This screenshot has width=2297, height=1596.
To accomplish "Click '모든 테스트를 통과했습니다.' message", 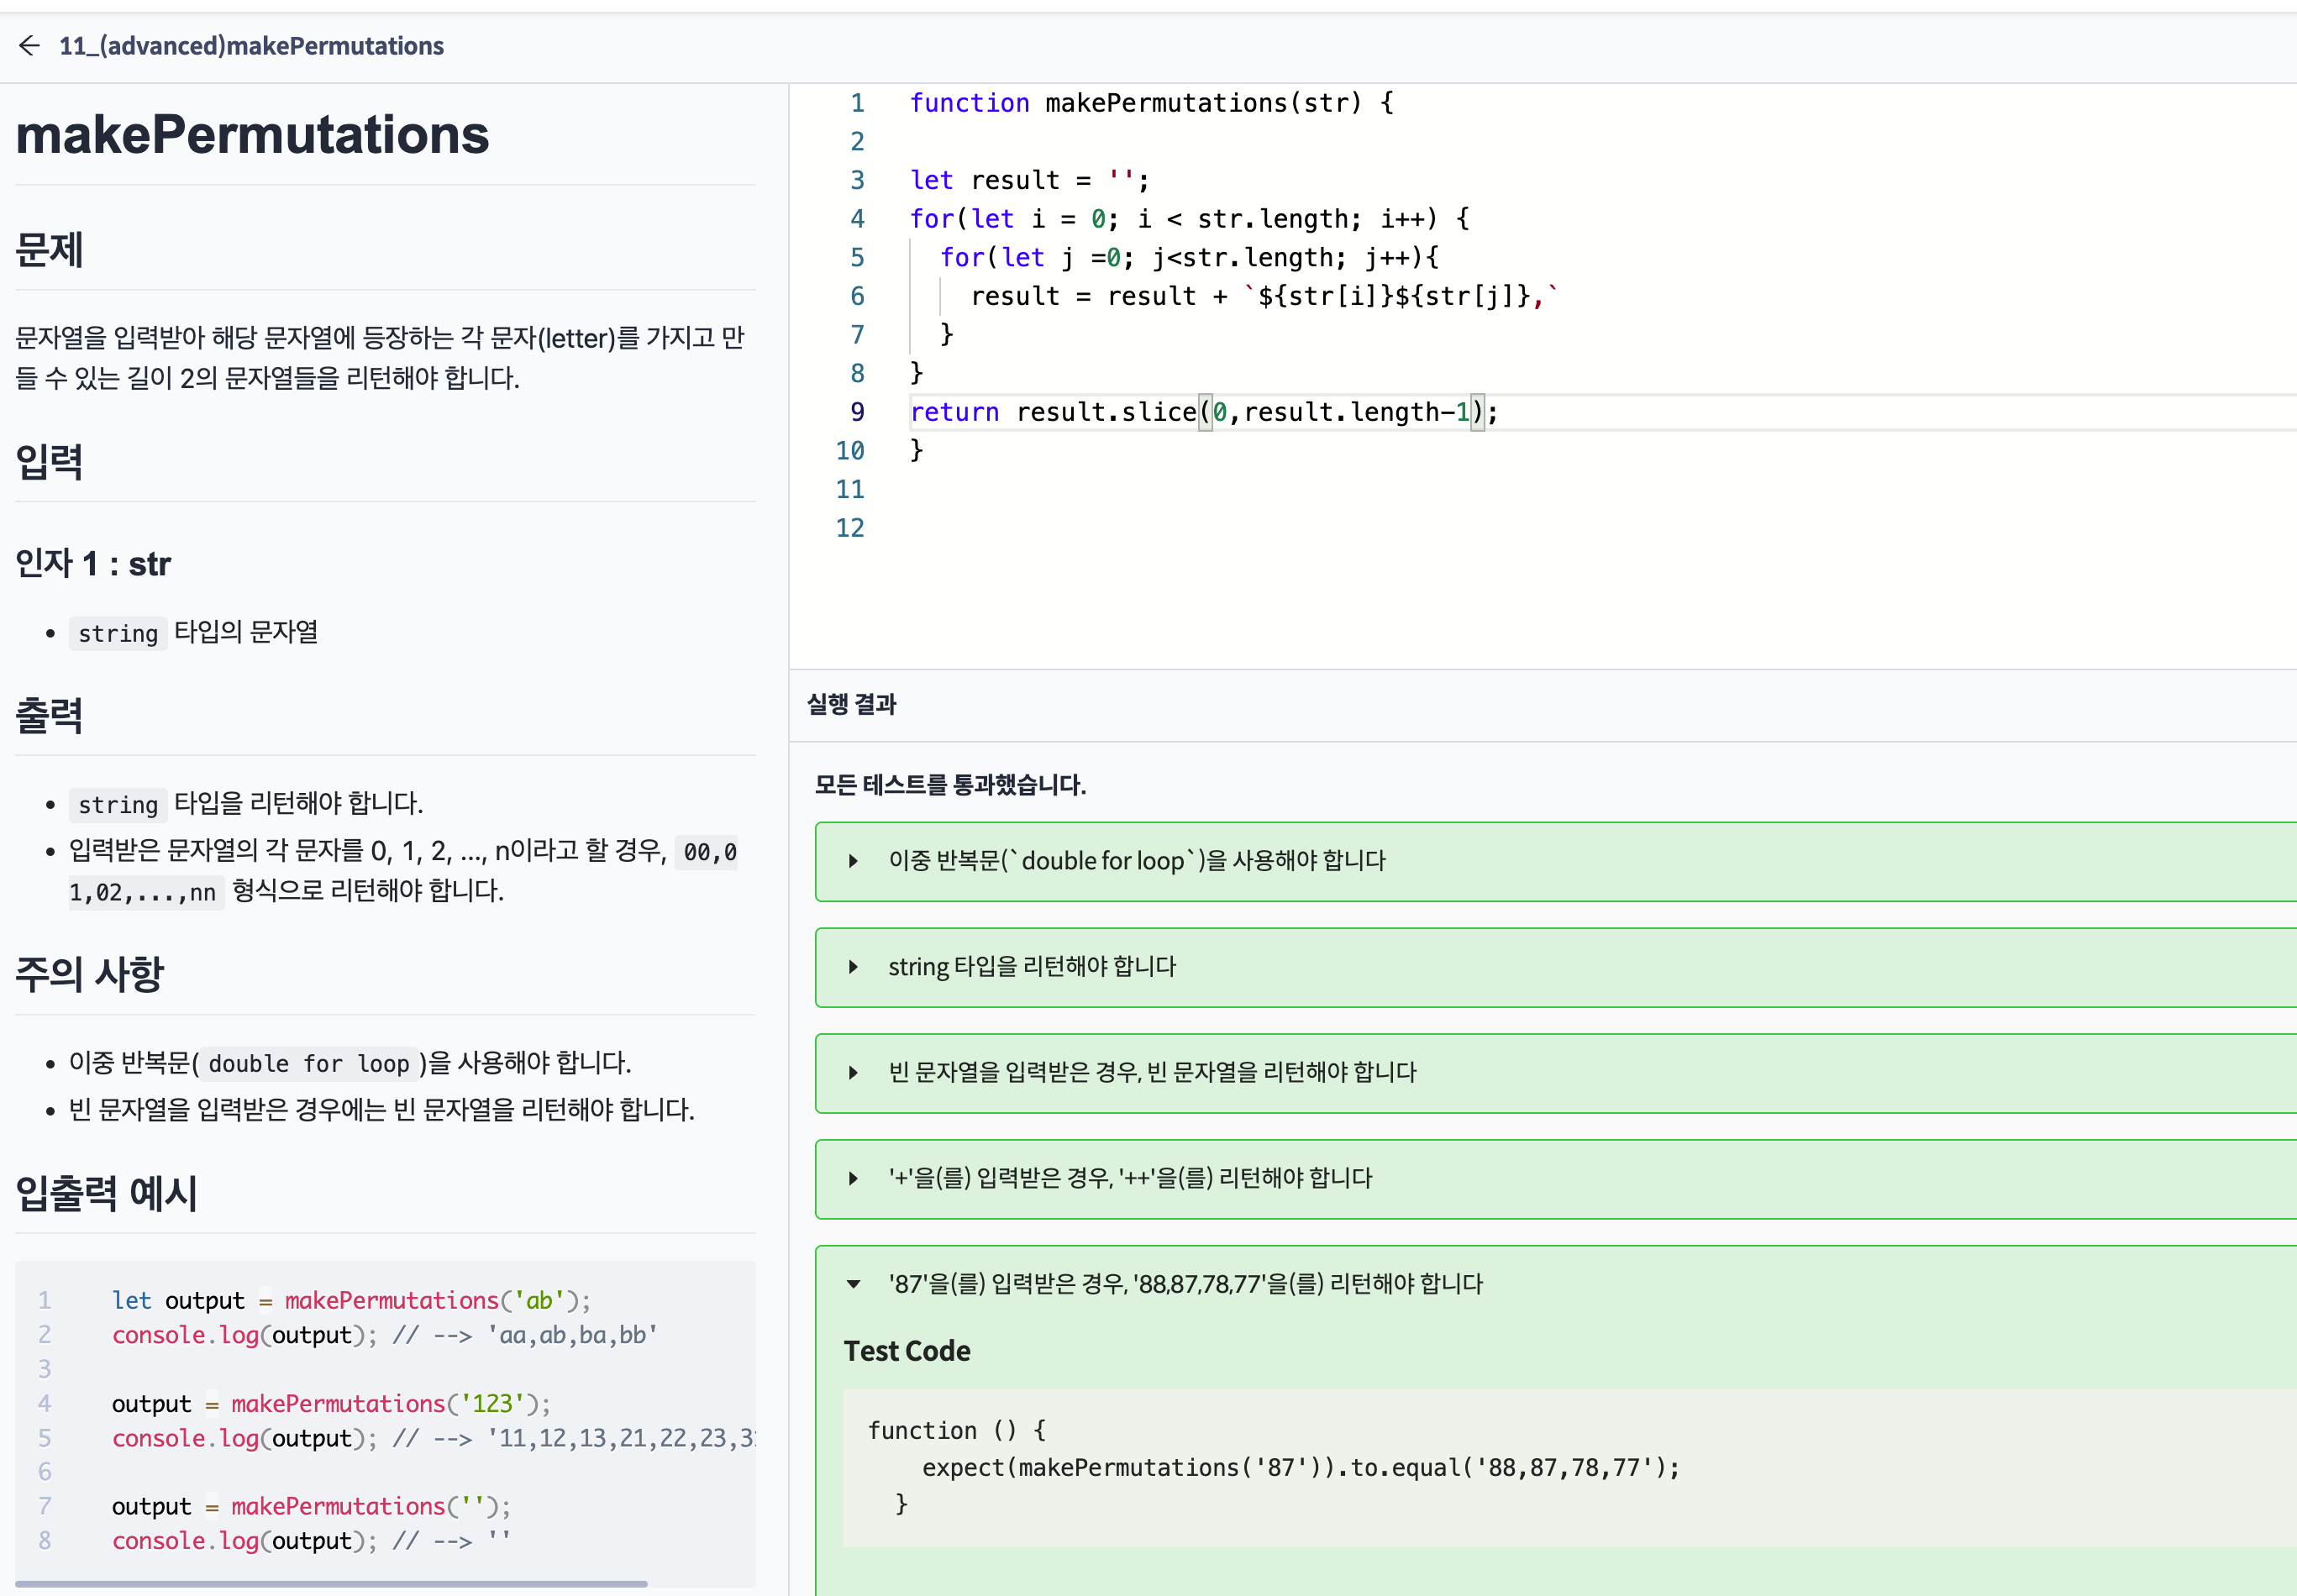I will (950, 785).
